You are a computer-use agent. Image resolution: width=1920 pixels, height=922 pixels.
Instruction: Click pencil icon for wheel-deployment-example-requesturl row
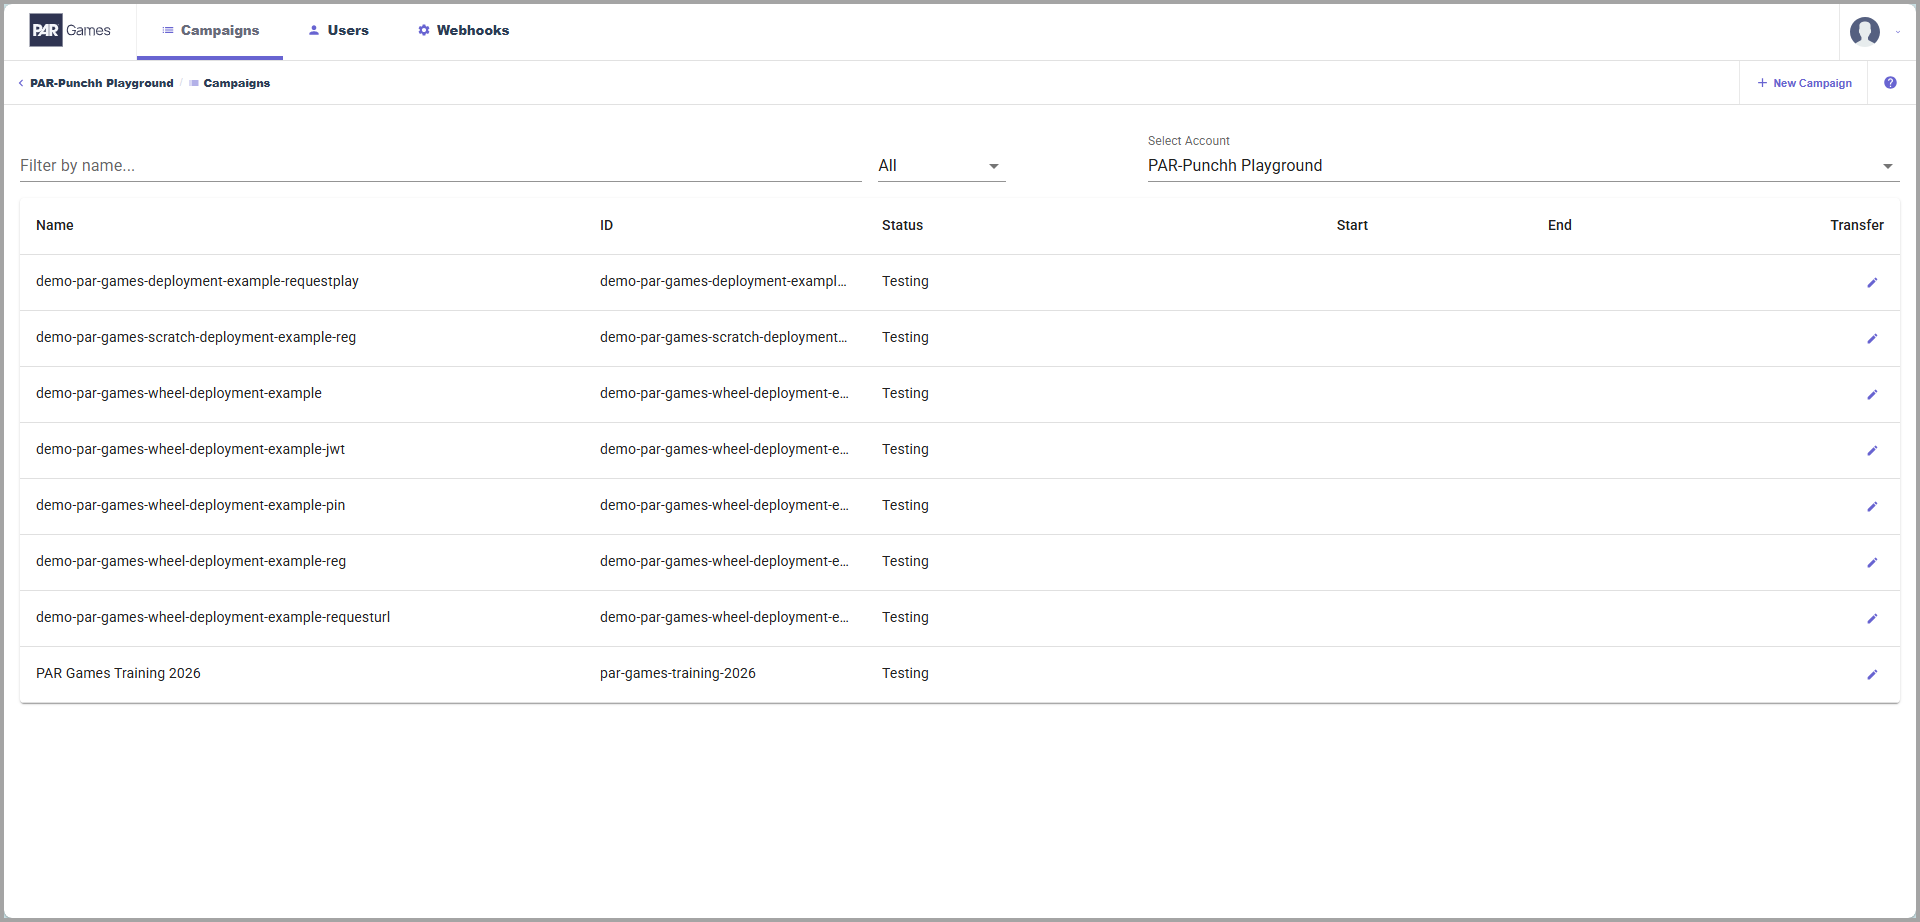[1872, 619]
